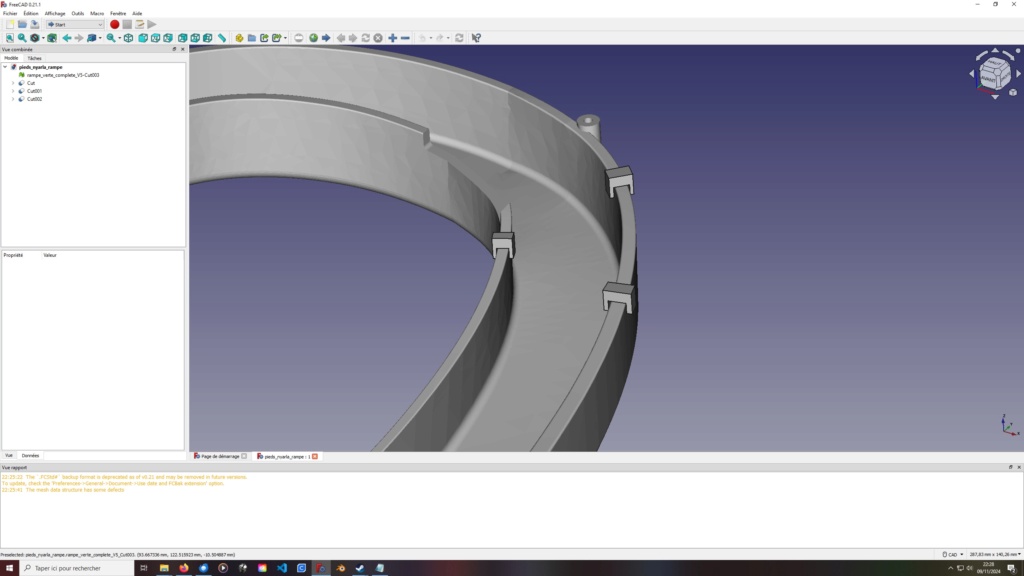The image size is (1024, 576).
Task: Open the Aide menu
Action: (137, 13)
